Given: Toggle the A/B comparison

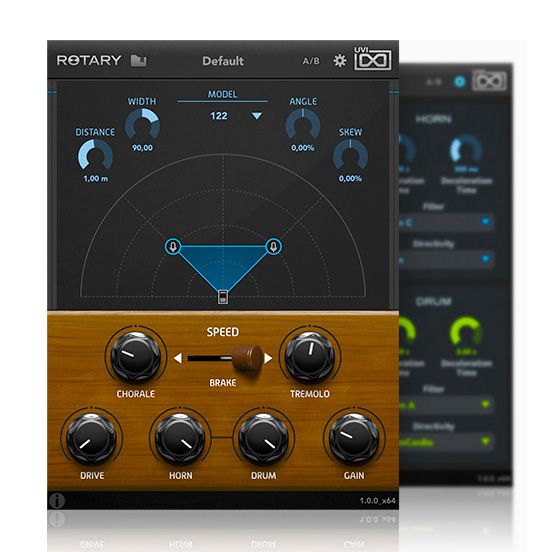Looking at the screenshot, I should [311, 61].
